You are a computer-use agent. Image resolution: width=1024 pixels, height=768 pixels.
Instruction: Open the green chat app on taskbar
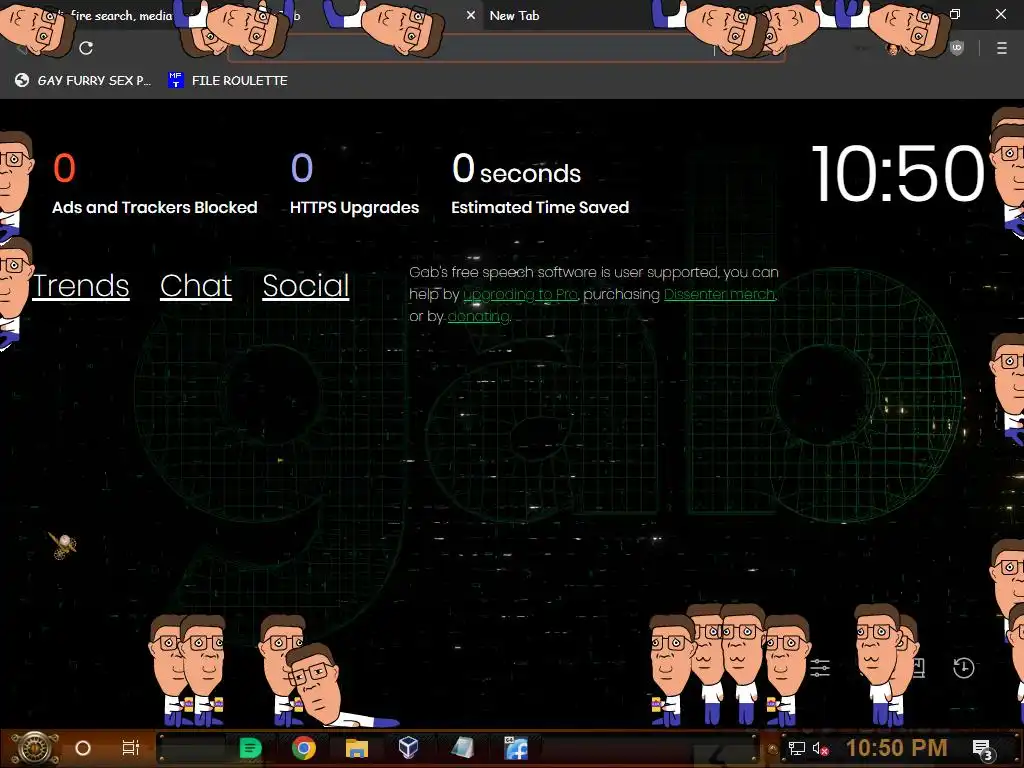250,748
